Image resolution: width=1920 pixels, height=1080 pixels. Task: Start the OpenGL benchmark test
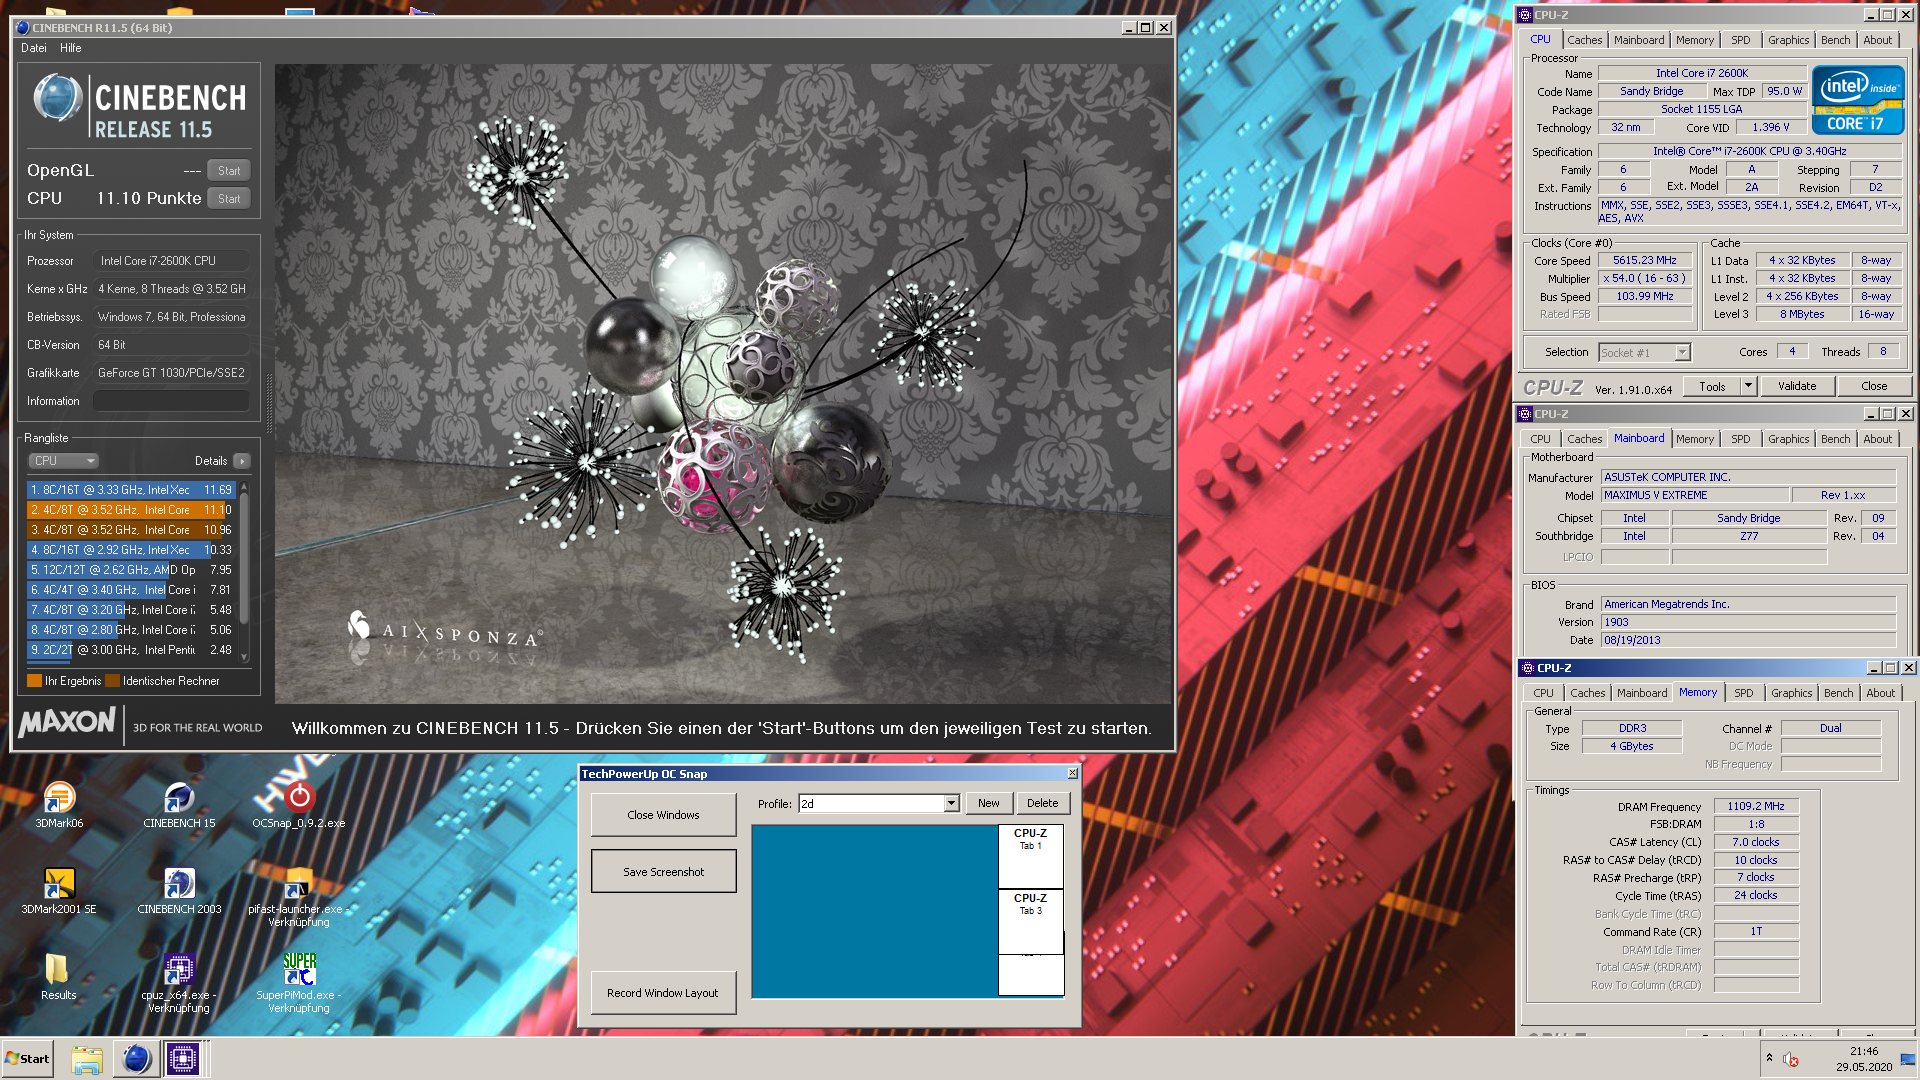pyautogui.click(x=229, y=171)
